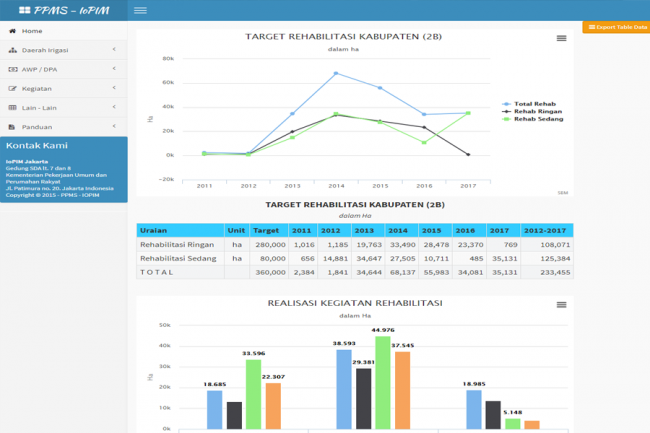Expand the Daerah Irigasi menu chevron
The width and height of the screenshot is (650, 433).
tap(114, 49)
